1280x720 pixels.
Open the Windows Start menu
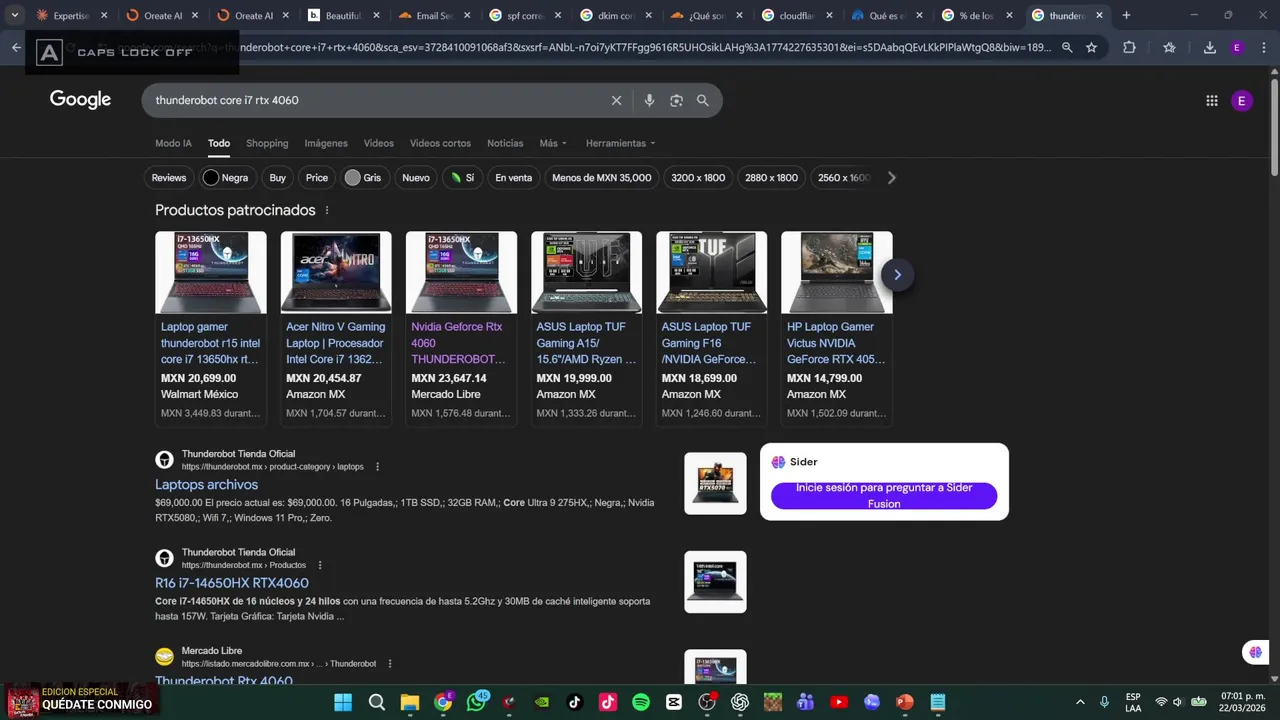click(x=343, y=702)
